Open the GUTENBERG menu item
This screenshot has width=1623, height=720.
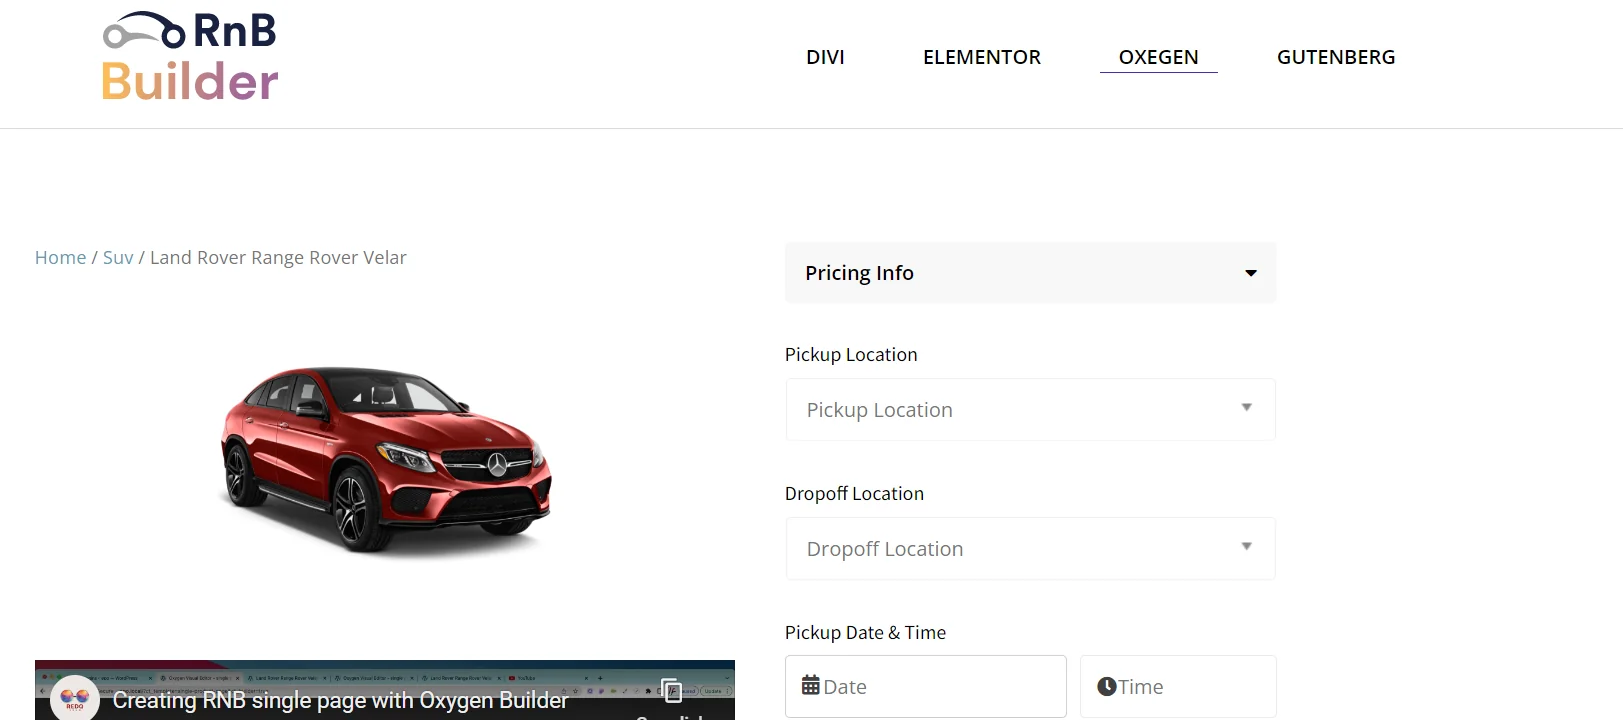pos(1335,57)
